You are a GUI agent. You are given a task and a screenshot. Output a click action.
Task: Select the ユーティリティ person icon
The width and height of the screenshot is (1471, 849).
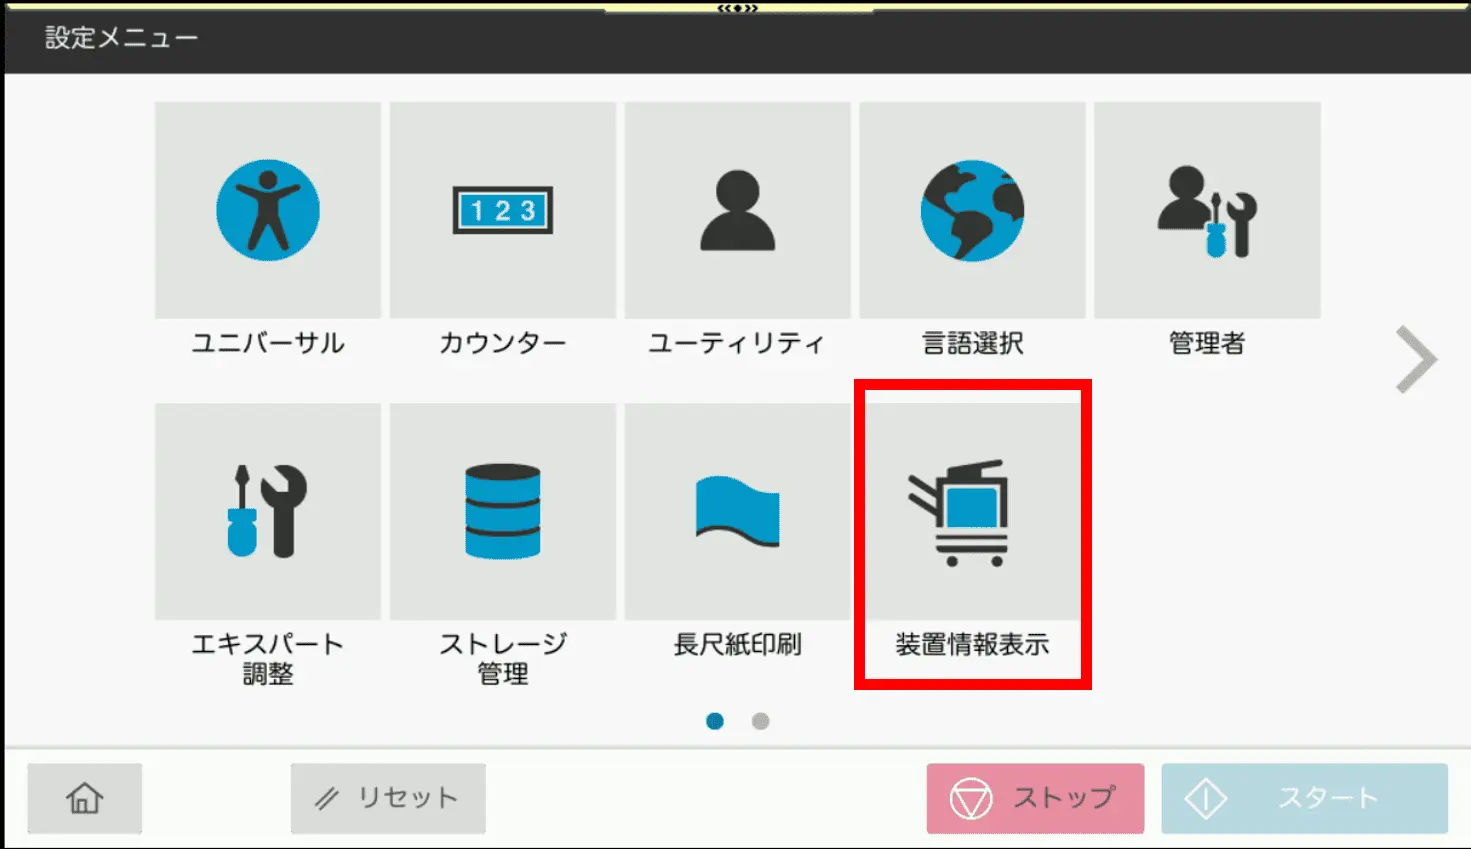pyautogui.click(x=737, y=211)
